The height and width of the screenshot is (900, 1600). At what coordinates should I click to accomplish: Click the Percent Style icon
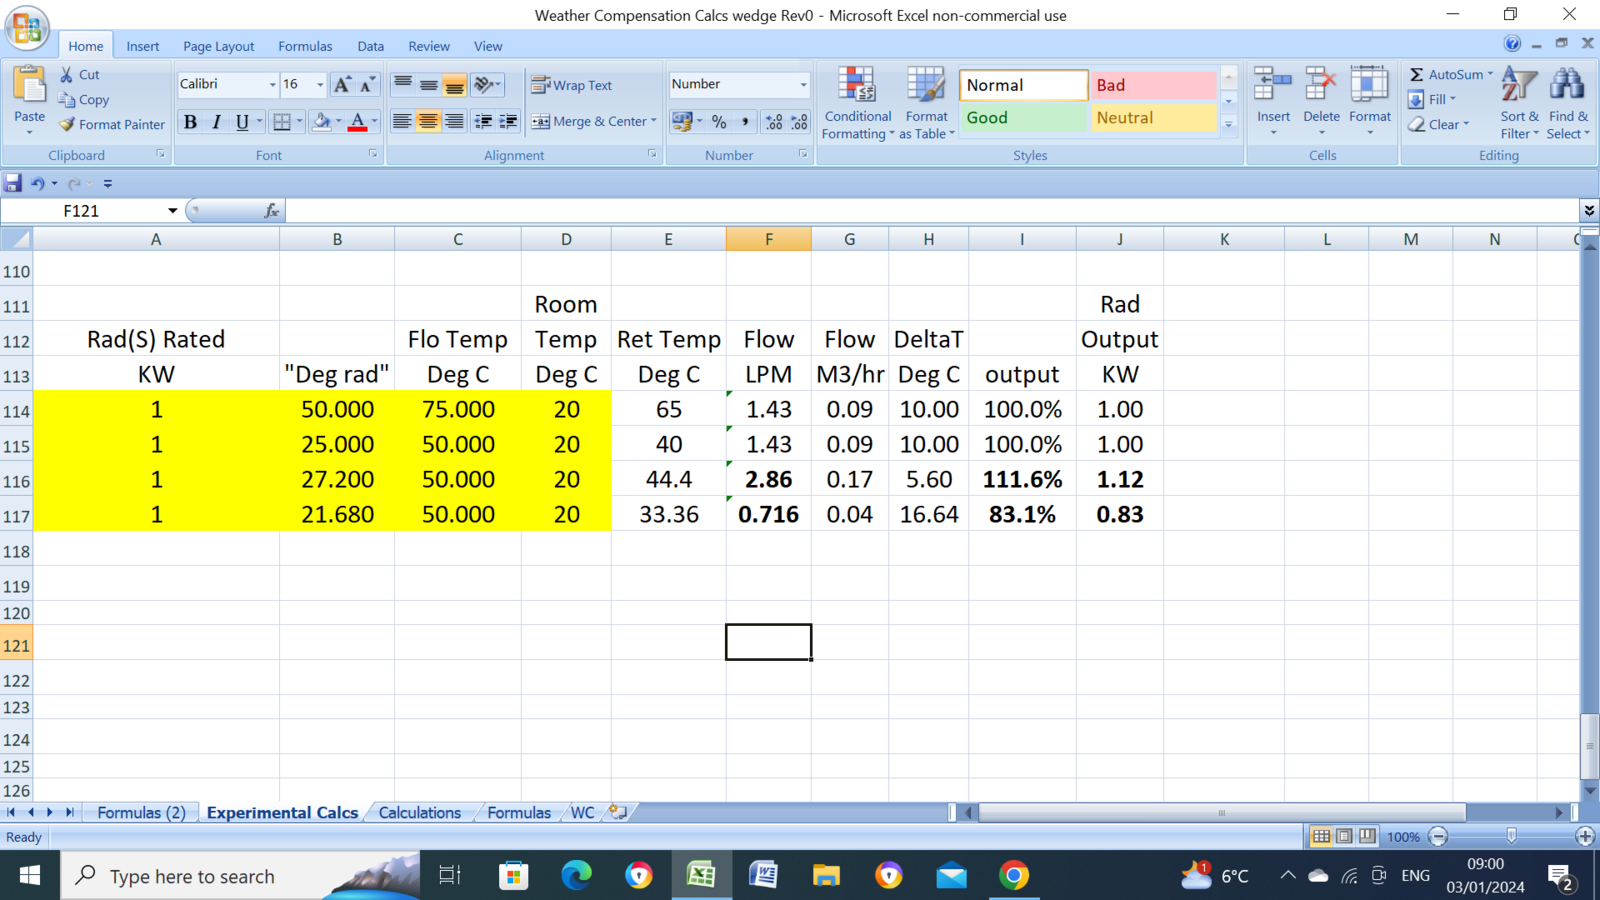(719, 122)
